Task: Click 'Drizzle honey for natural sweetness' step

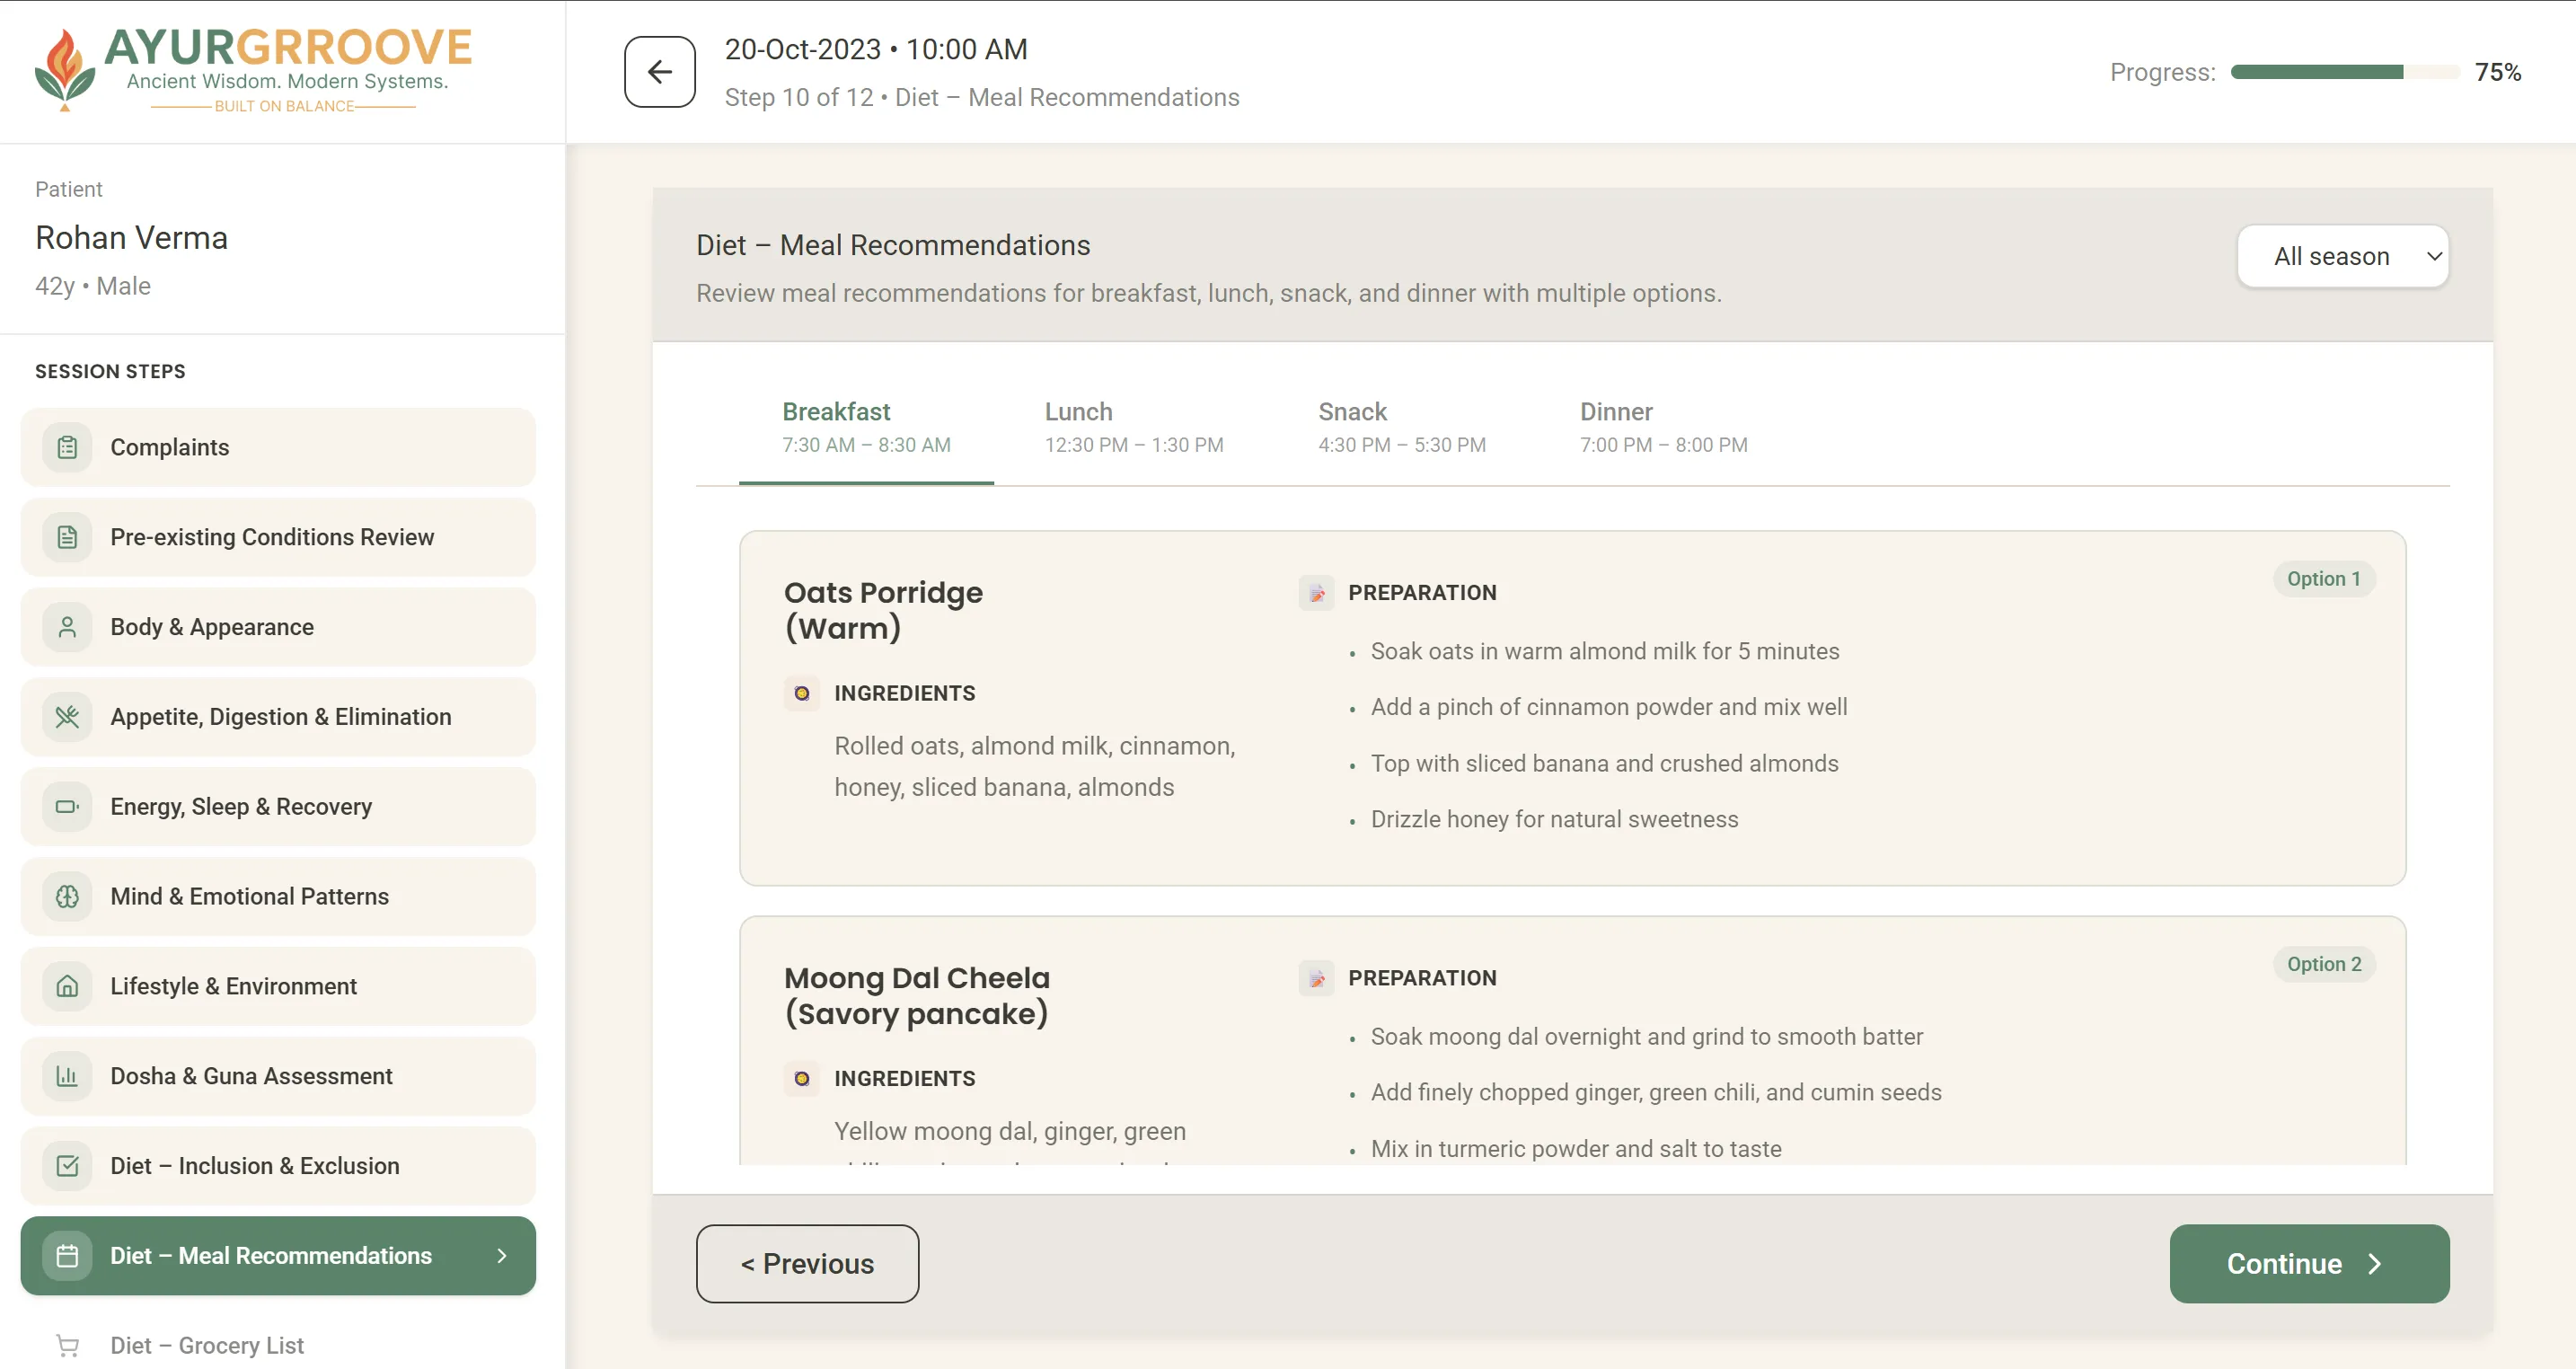Action: (x=1554, y=819)
